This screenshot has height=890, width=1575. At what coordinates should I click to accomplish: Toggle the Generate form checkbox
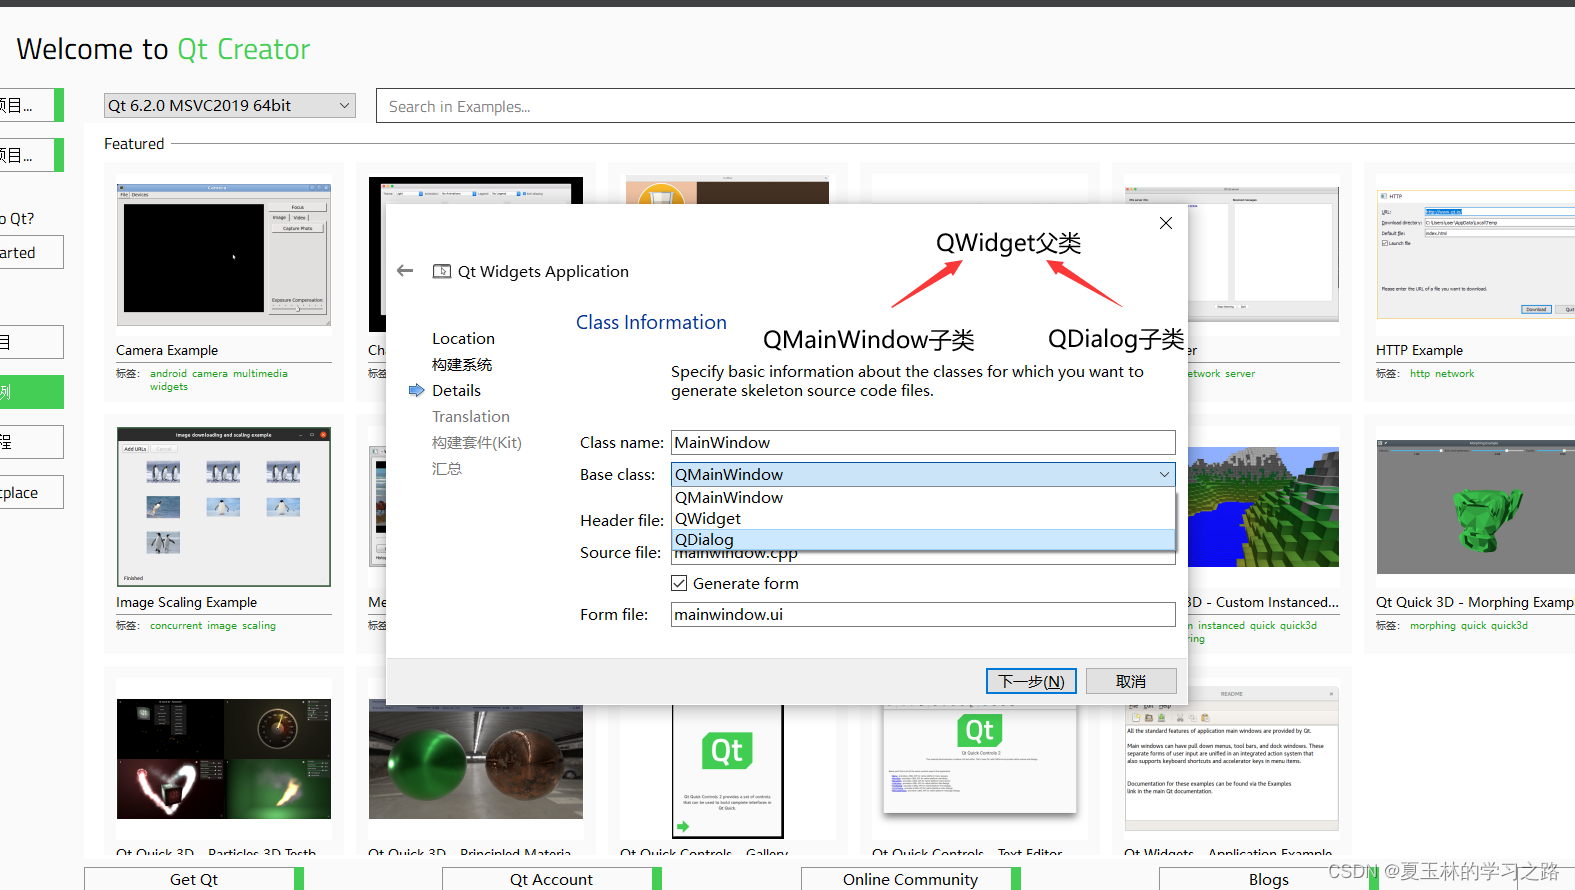click(679, 583)
